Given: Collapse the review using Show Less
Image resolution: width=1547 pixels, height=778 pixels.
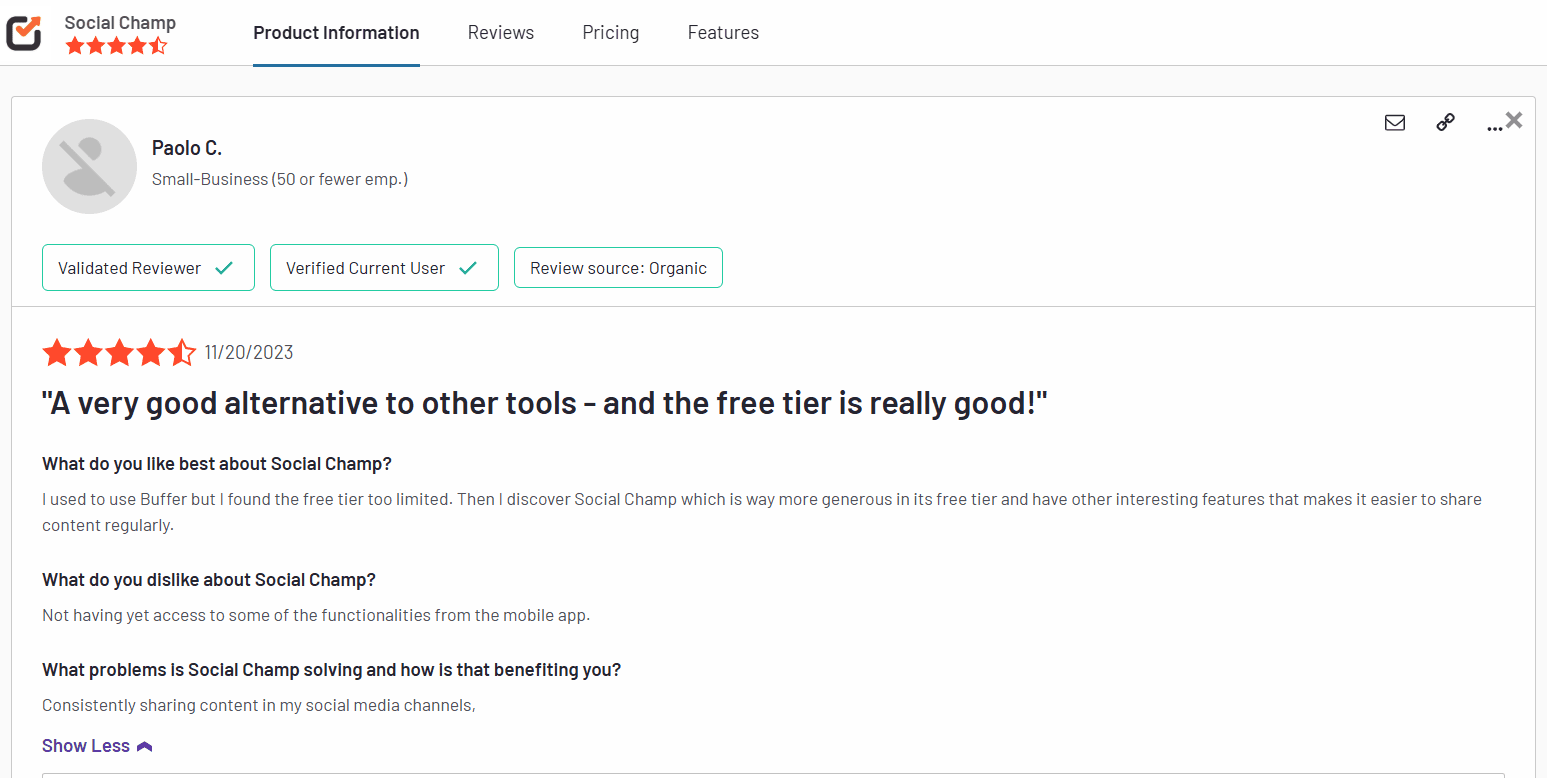Looking at the screenshot, I should 85,745.
